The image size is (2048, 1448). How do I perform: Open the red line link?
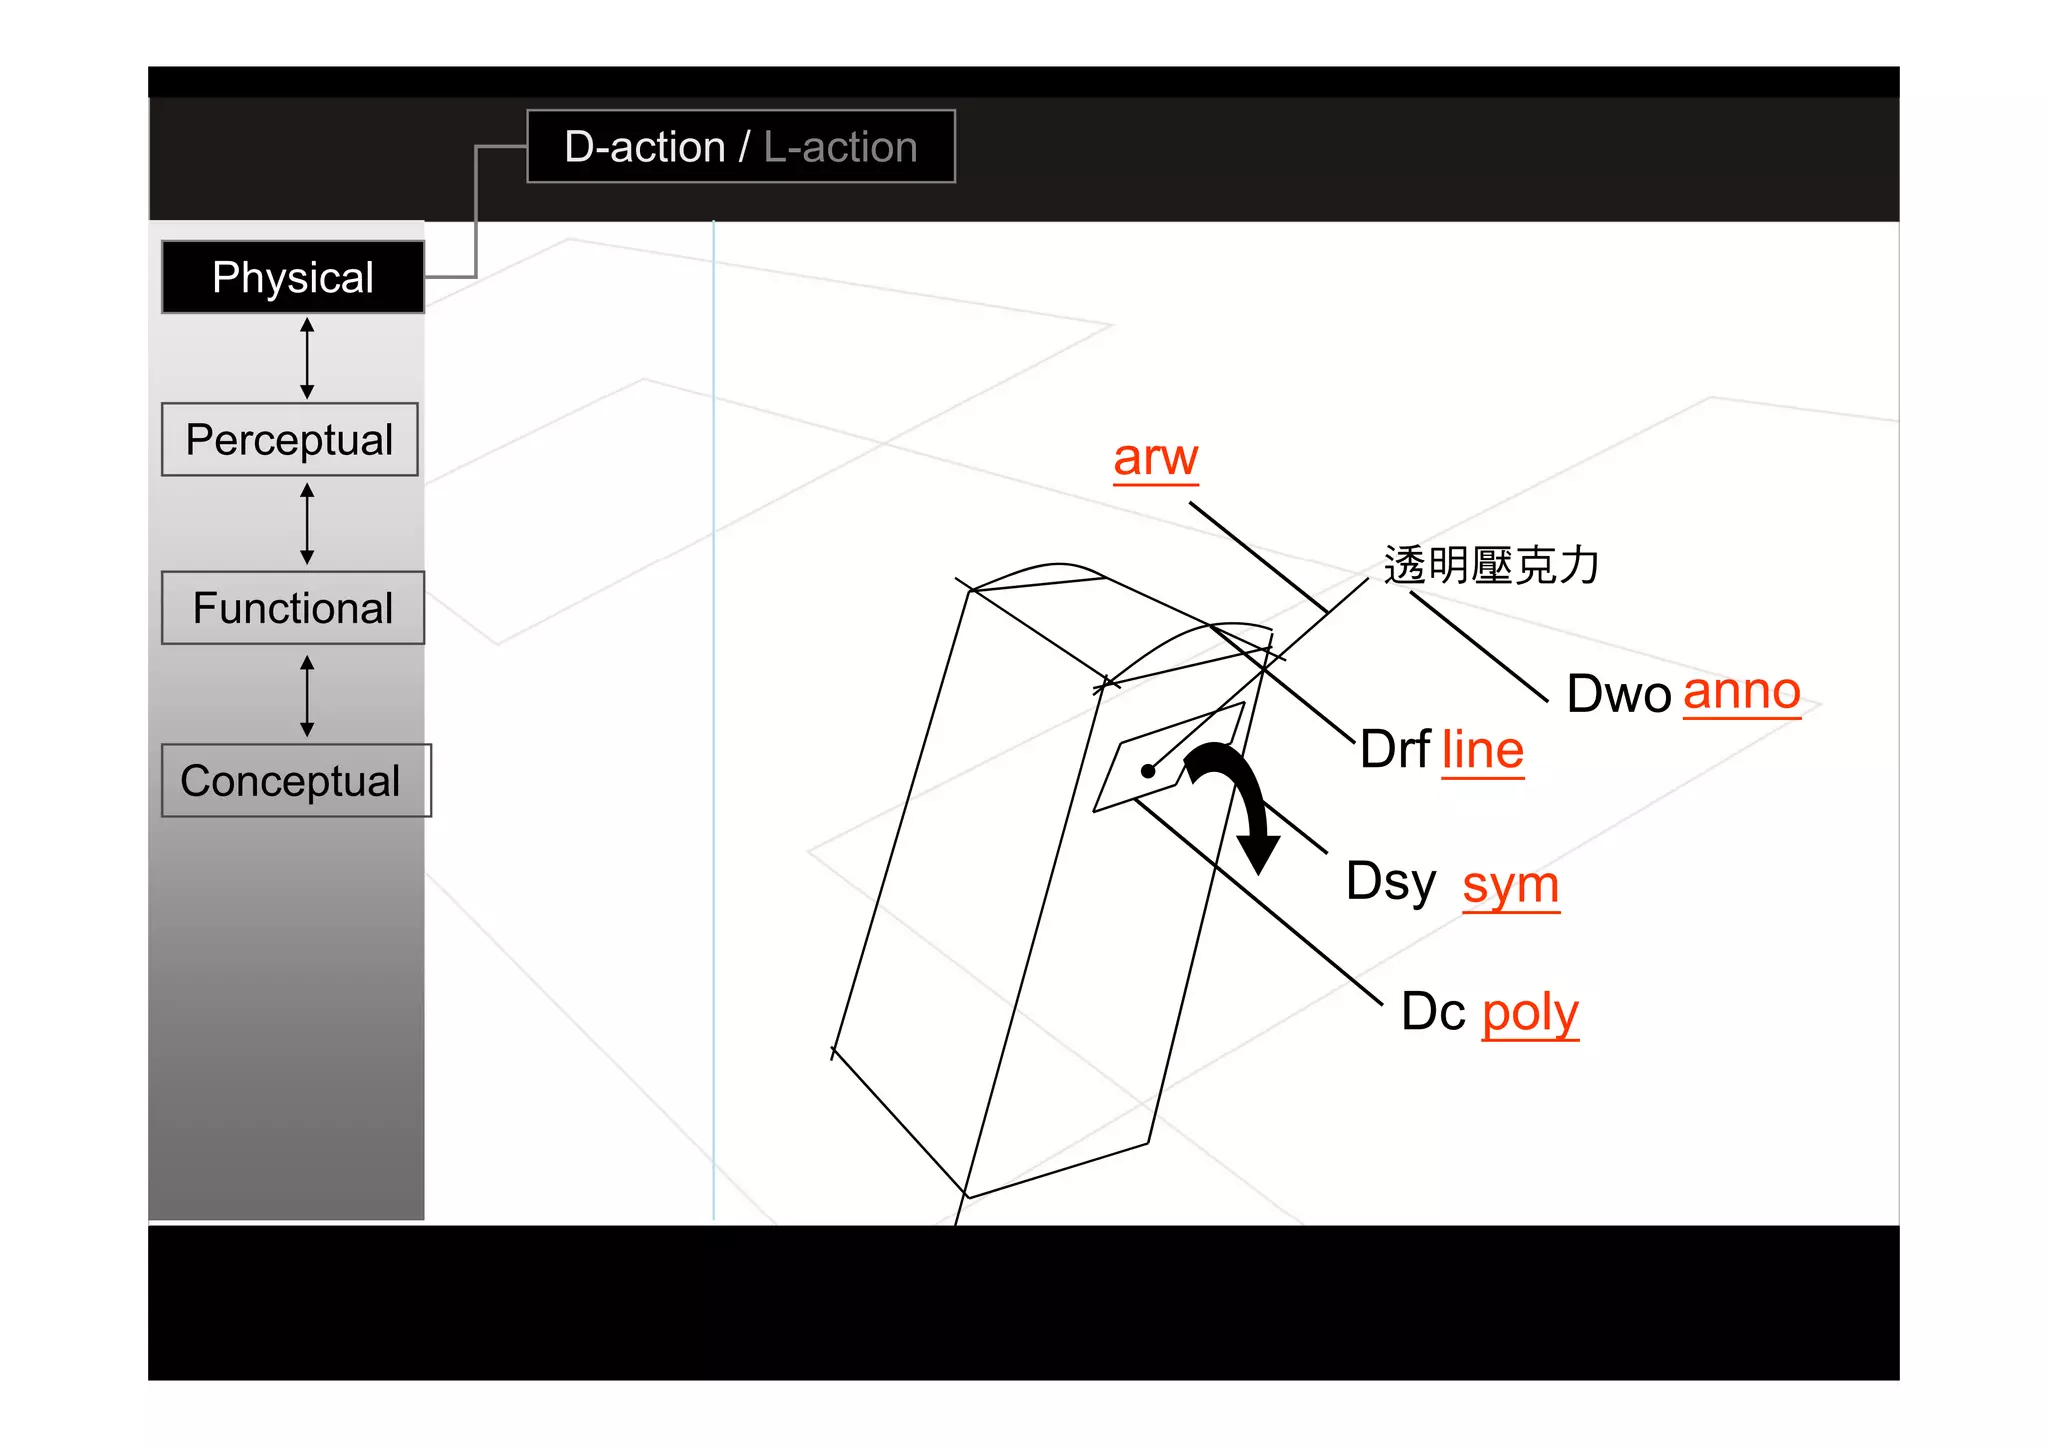click(x=1482, y=750)
